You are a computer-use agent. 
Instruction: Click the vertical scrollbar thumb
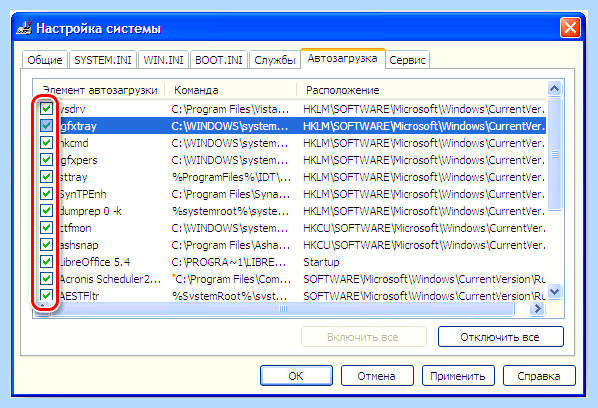click(555, 154)
